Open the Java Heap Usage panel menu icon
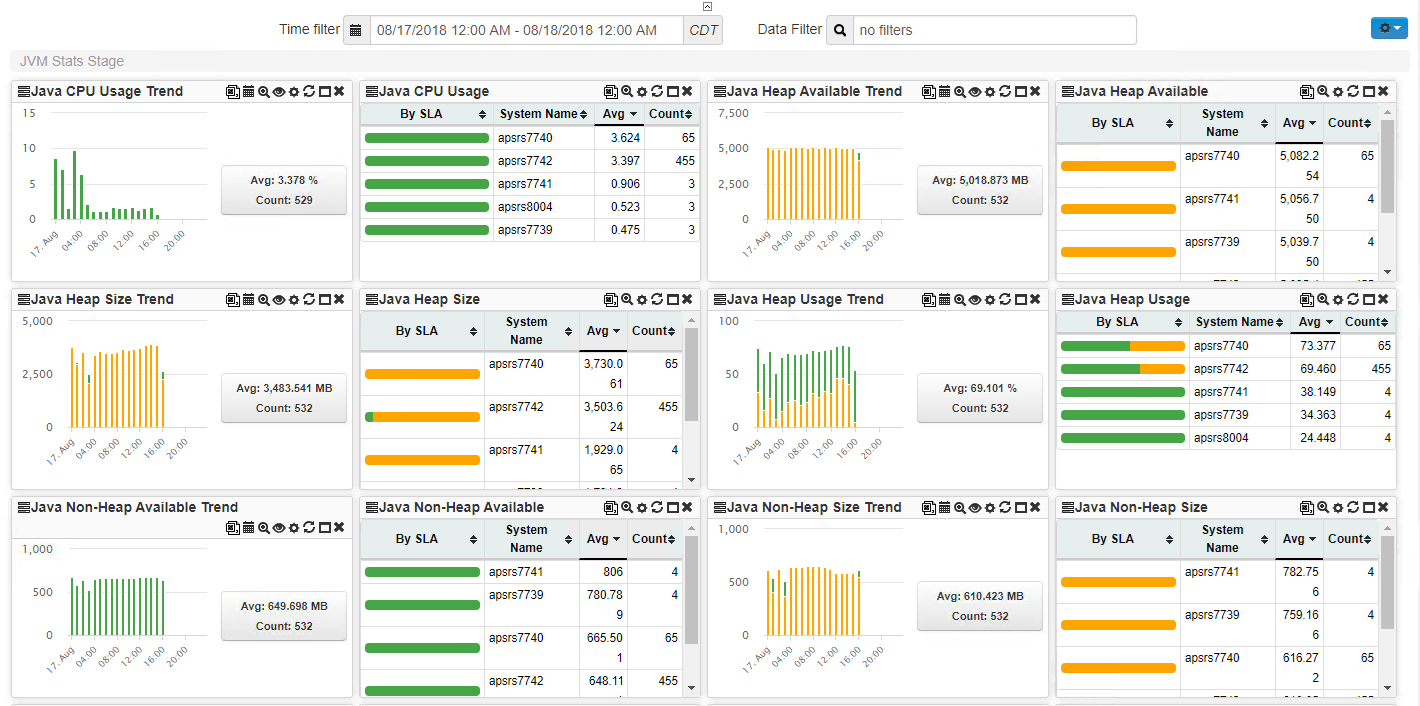 [1067, 299]
